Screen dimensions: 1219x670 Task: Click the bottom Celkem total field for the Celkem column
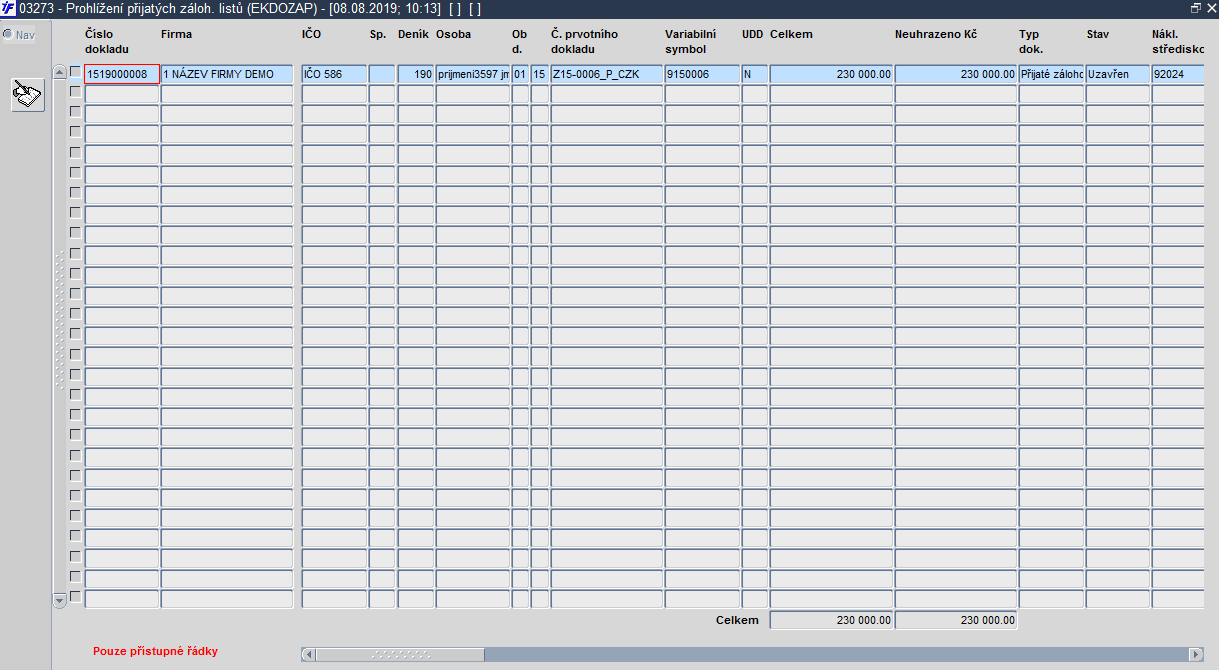[831, 620]
